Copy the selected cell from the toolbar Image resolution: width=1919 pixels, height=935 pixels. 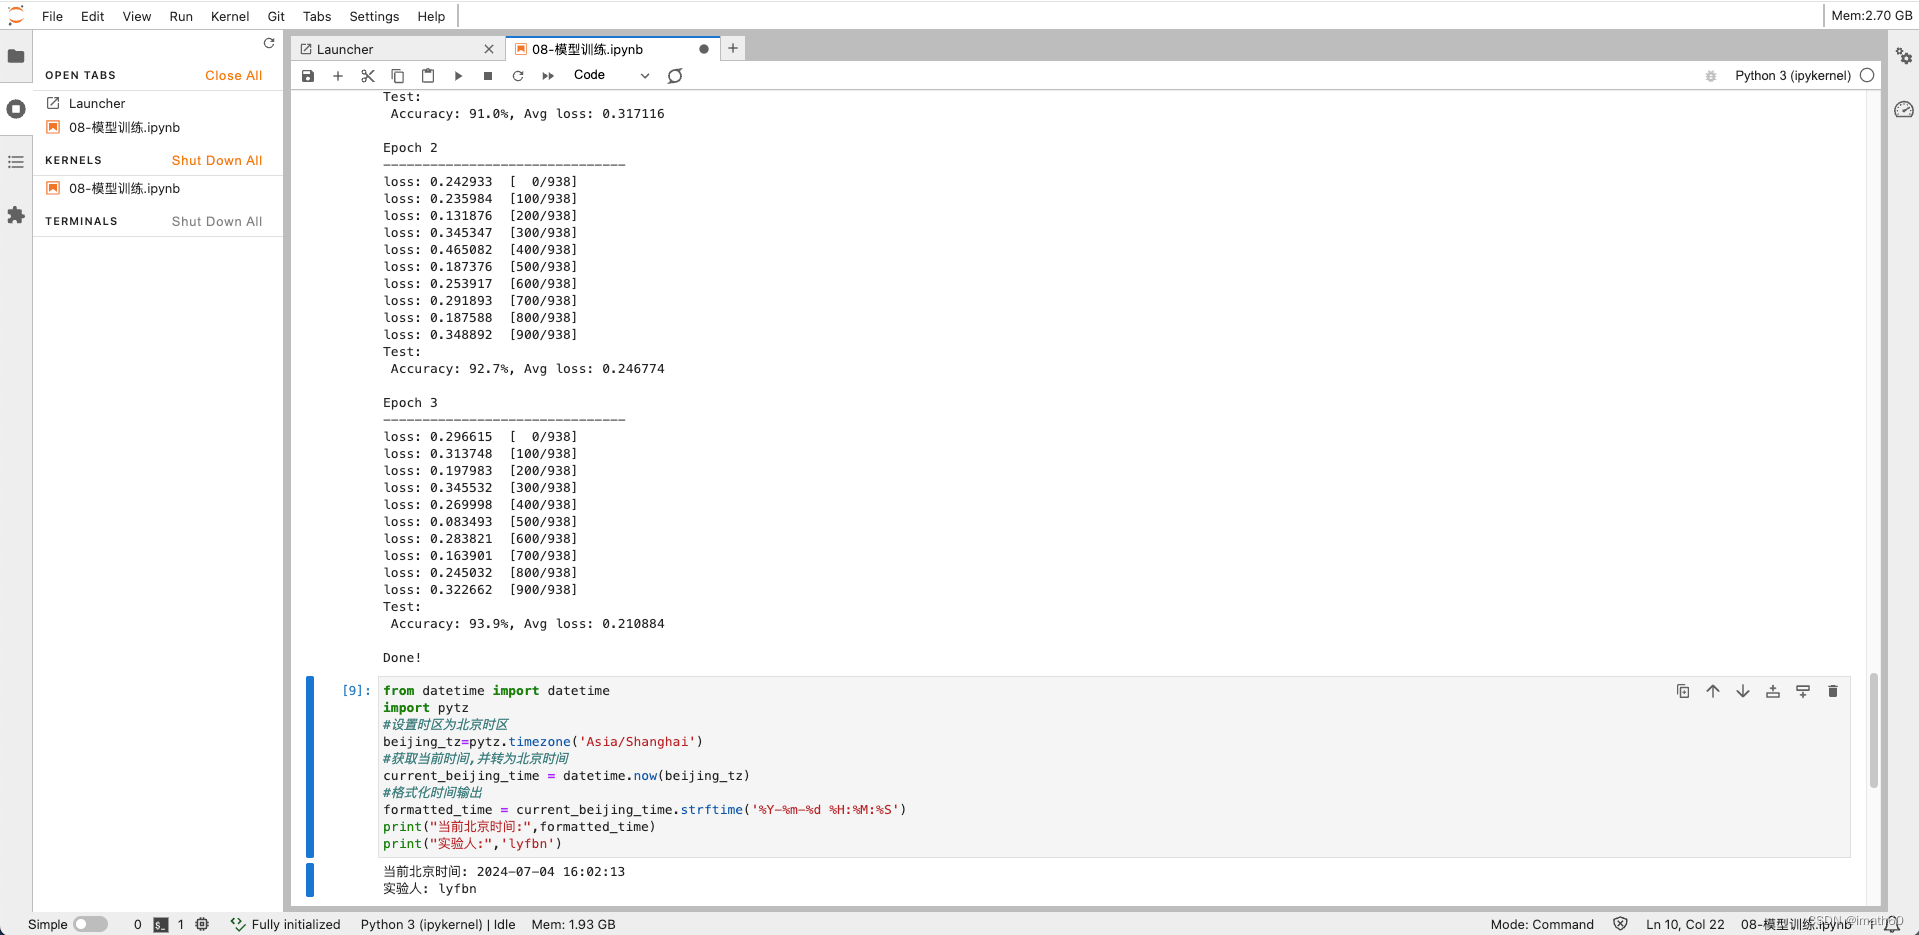pos(398,76)
